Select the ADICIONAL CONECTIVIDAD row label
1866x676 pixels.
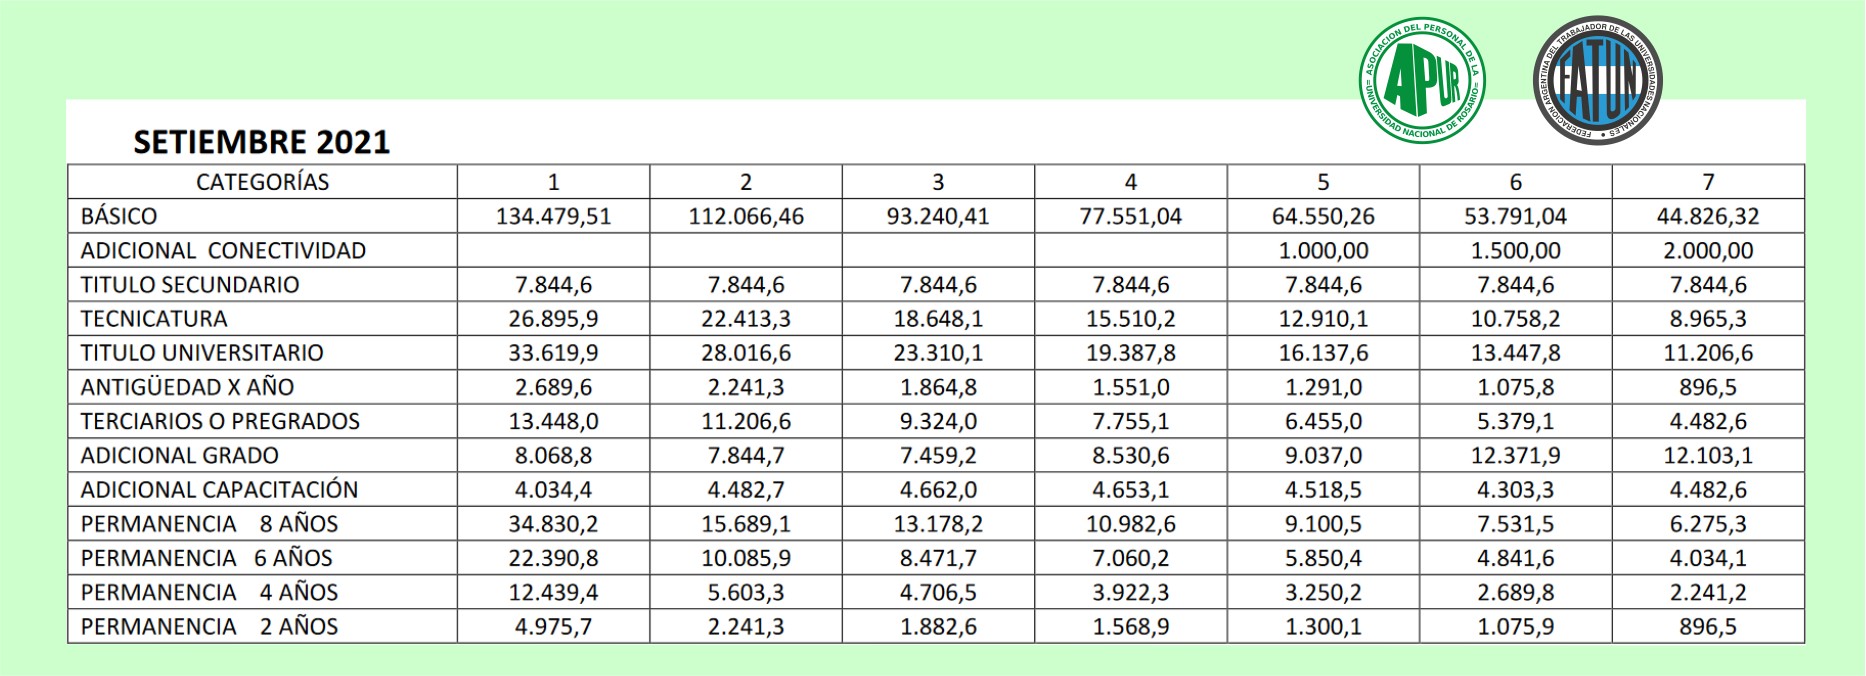click(223, 250)
